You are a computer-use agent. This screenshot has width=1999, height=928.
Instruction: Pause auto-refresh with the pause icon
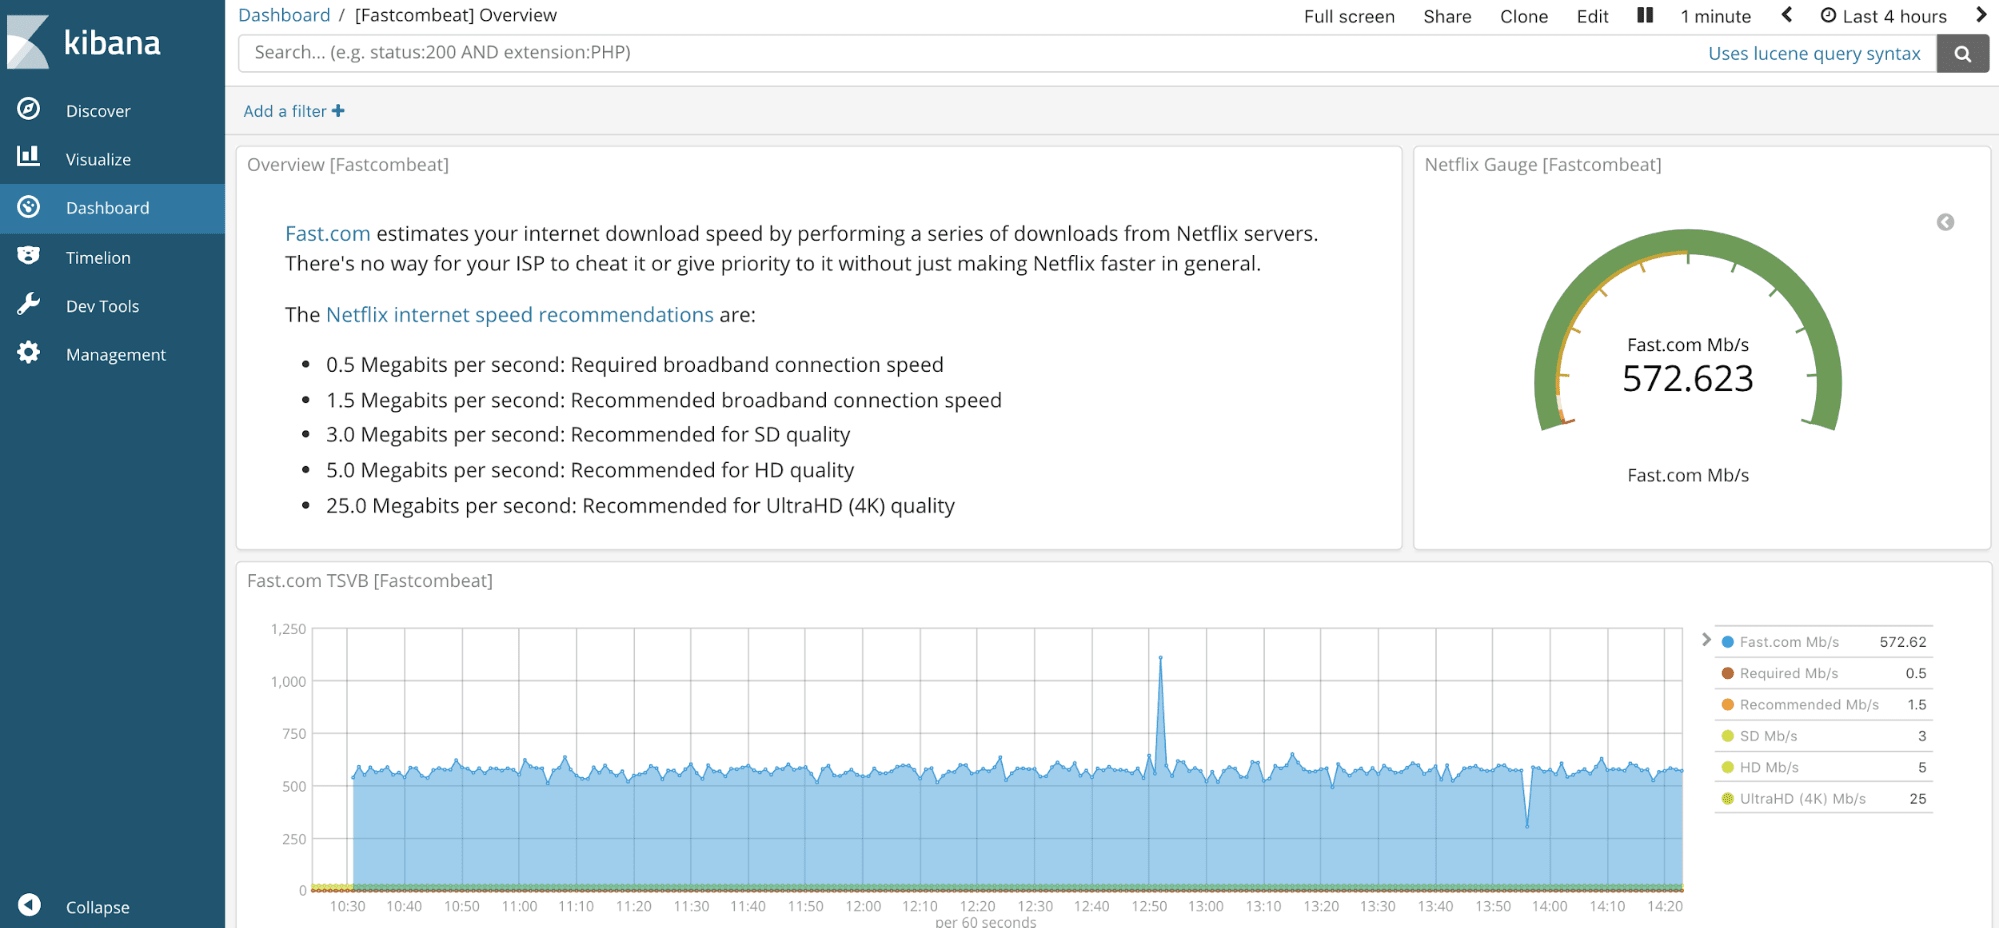pyautogui.click(x=1645, y=15)
